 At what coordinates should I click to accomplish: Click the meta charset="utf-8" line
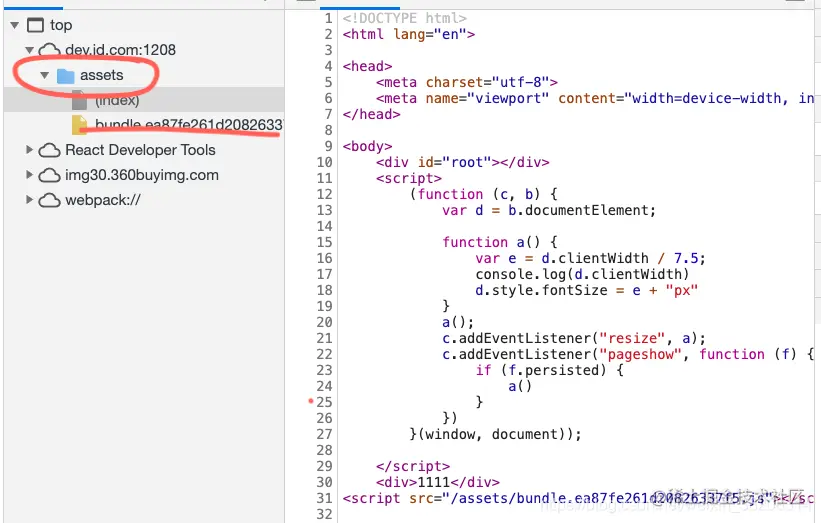[x=467, y=82]
